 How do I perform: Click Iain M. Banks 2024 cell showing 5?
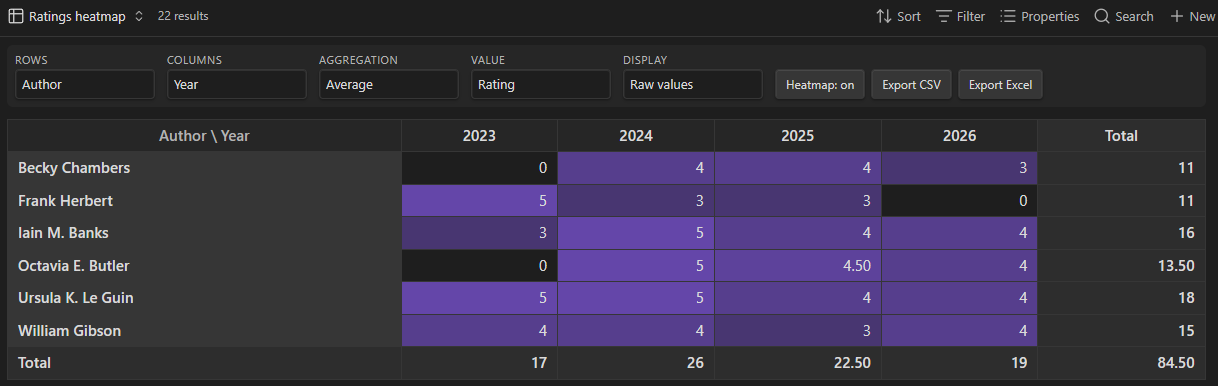coord(636,233)
